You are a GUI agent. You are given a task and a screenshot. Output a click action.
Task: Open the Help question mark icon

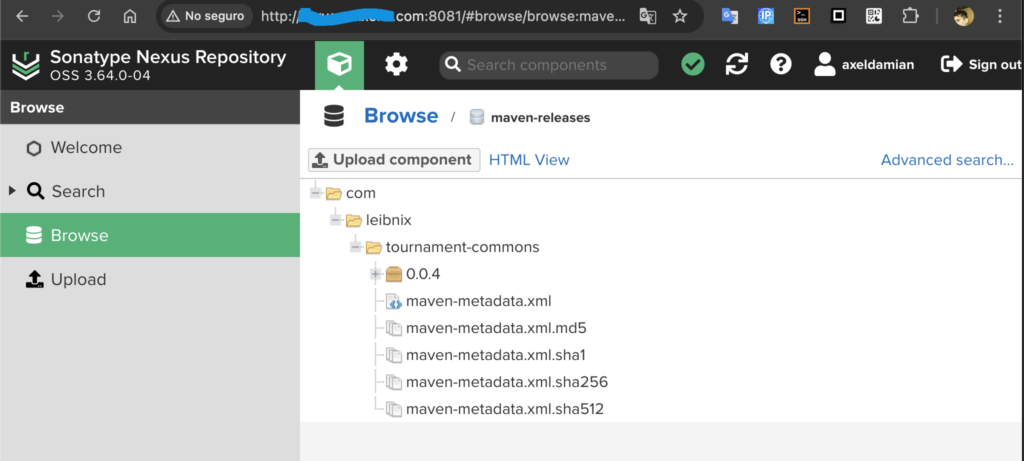(781, 65)
